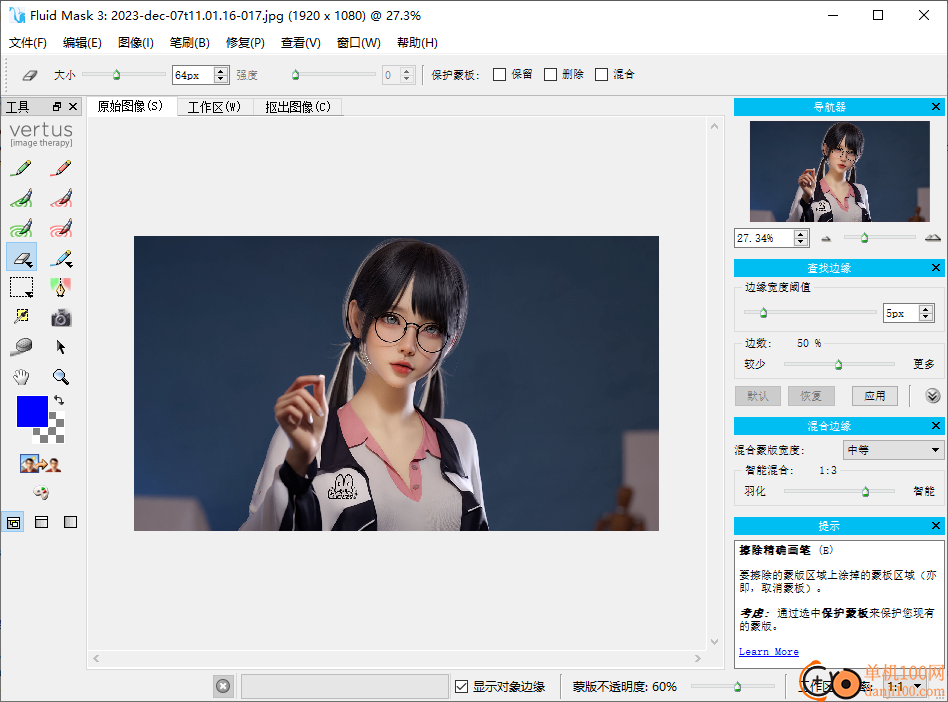Select the green Keep exact brush tool
This screenshot has height=702, width=948.
click(21, 168)
